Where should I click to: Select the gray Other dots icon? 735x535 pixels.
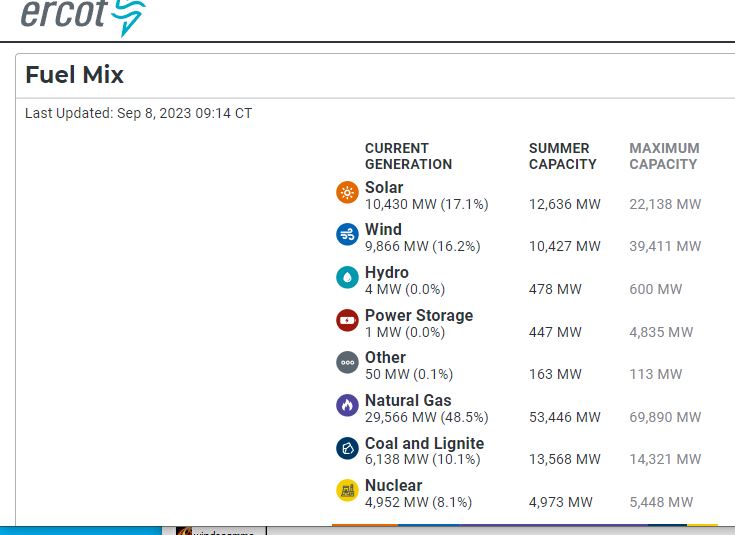[347, 362]
